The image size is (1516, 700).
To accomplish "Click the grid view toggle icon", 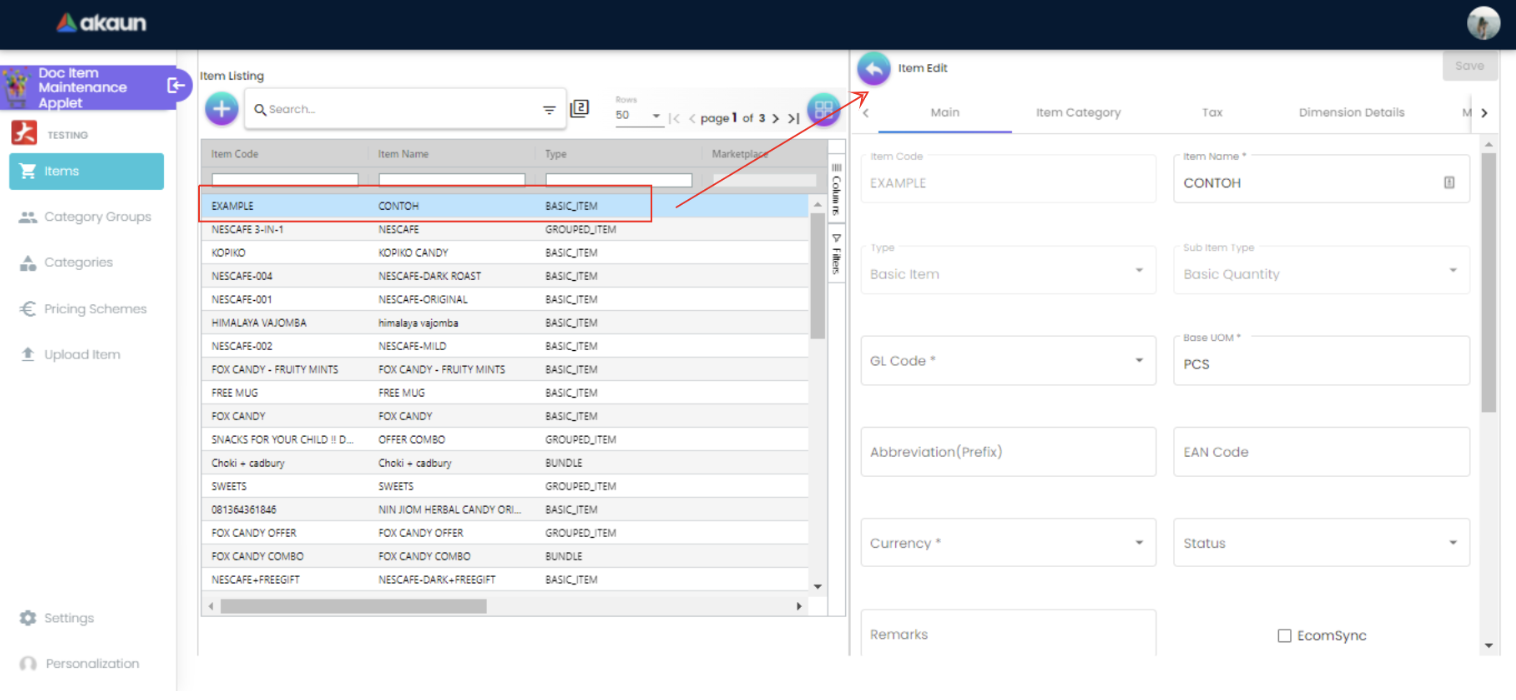I will tap(823, 109).
